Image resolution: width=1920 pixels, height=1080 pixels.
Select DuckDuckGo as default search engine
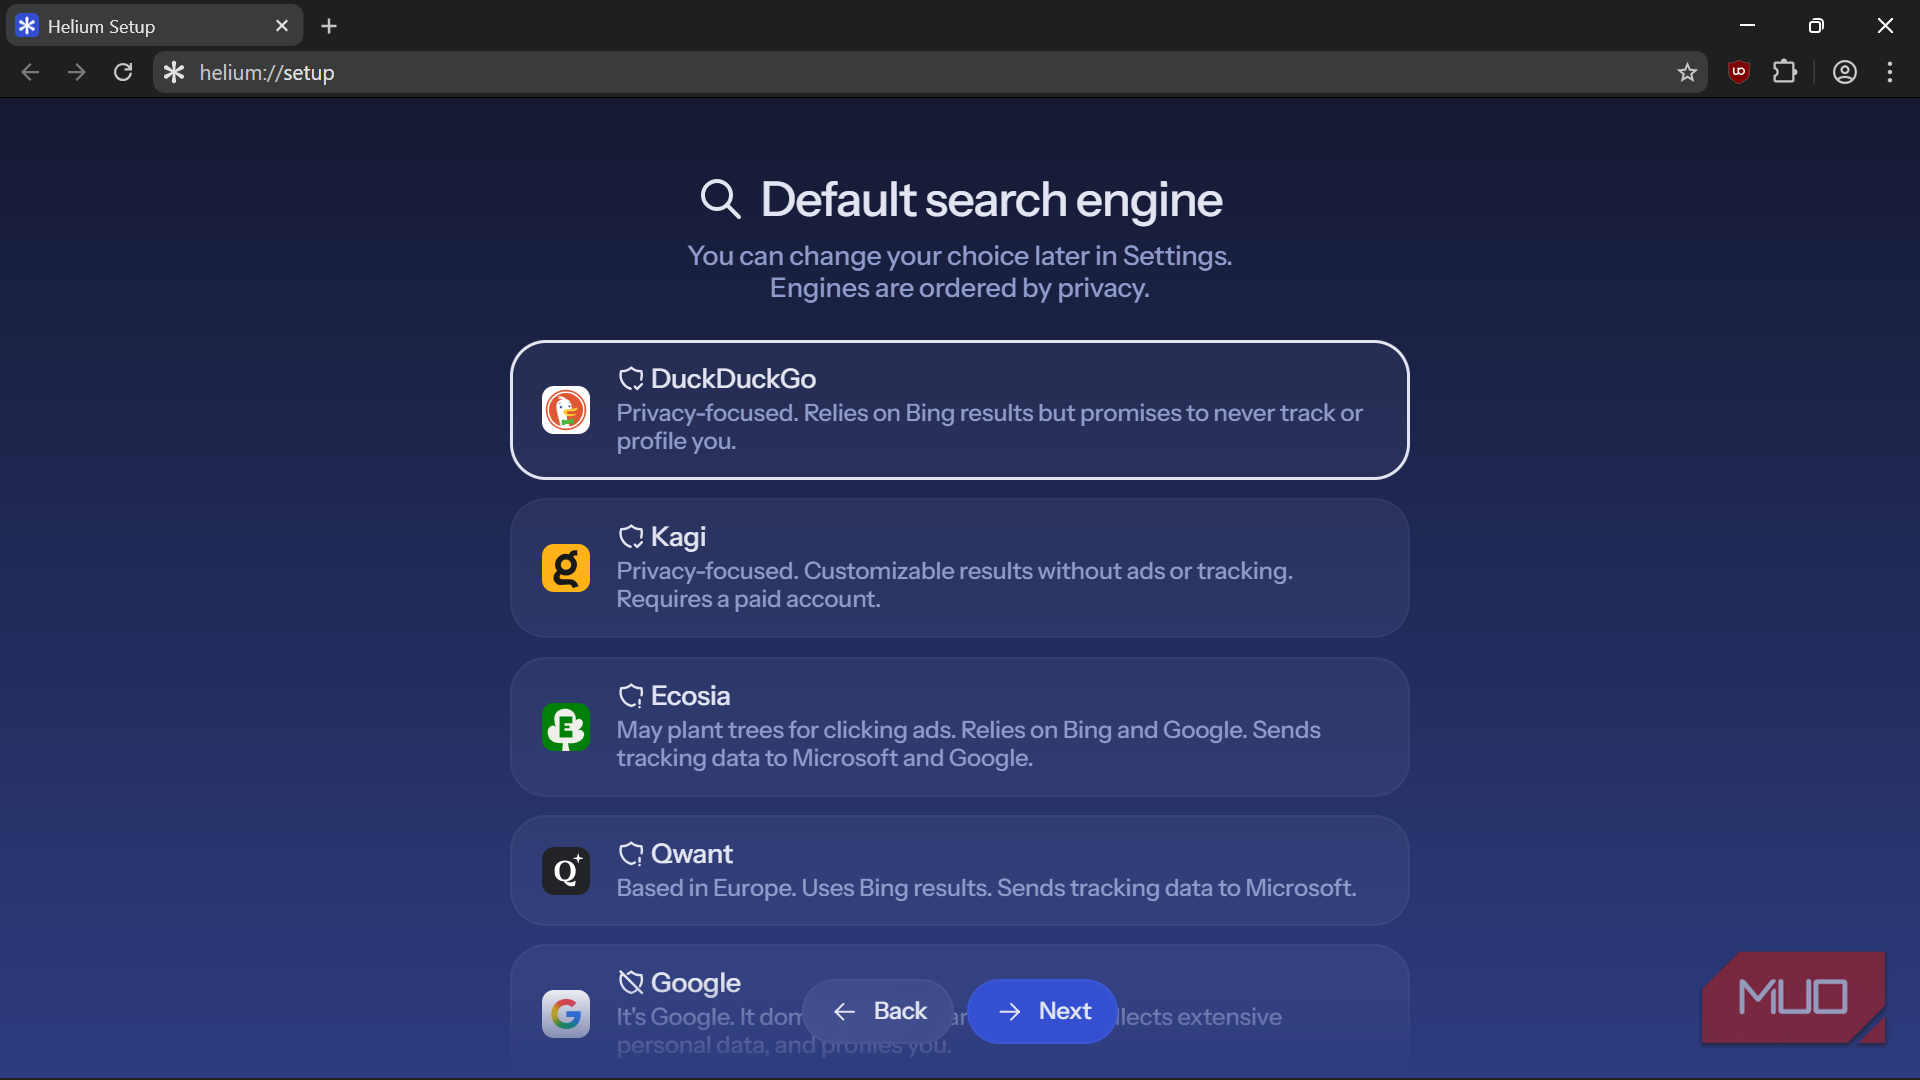pyautogui.click(x=959, y=410)
